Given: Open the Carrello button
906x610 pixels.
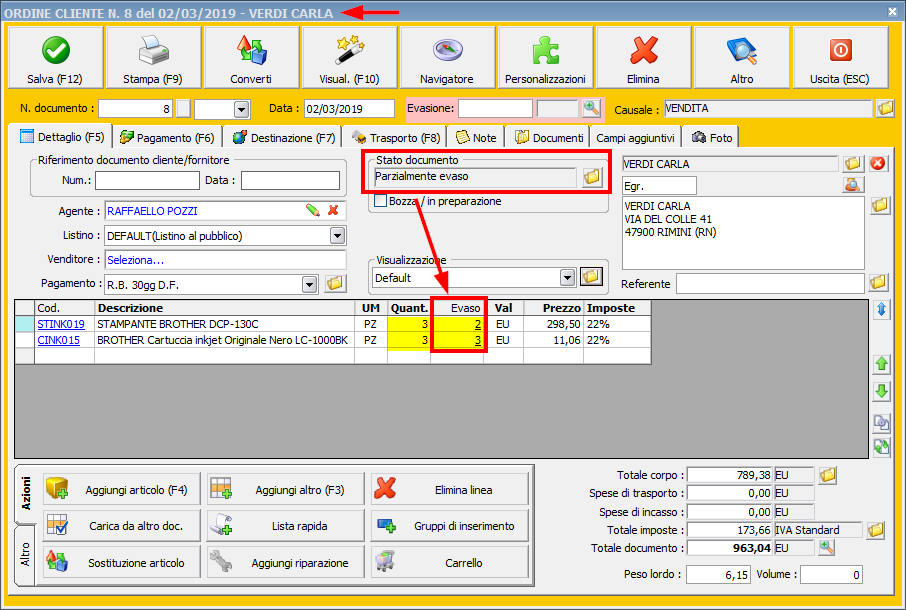Looking at the screenshot, I should (x=450, y=562).
